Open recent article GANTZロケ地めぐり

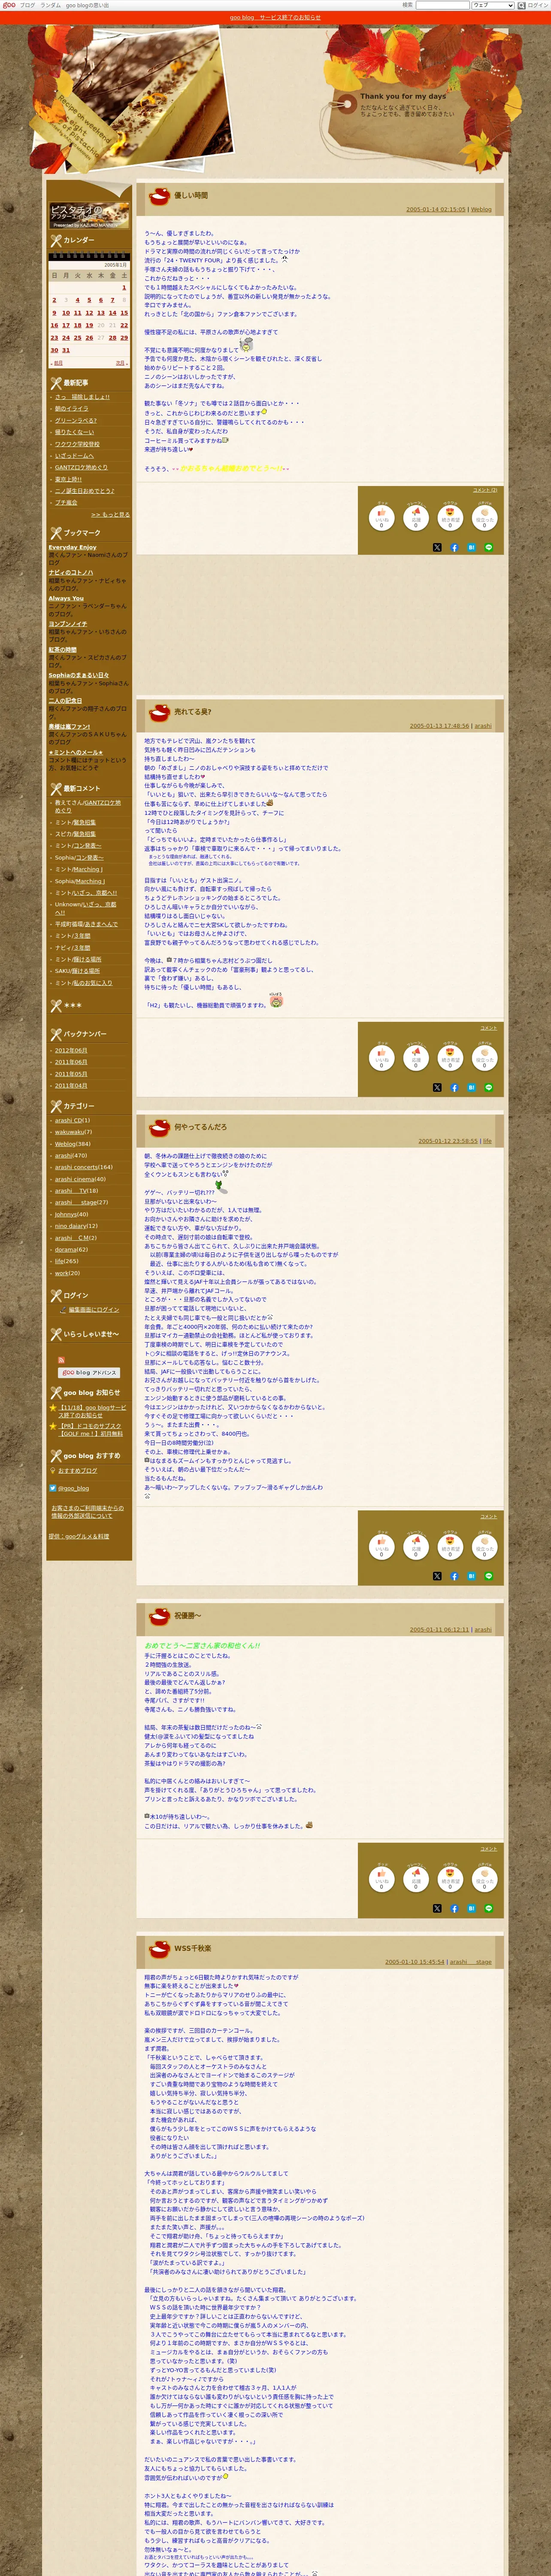click(81, 467)
